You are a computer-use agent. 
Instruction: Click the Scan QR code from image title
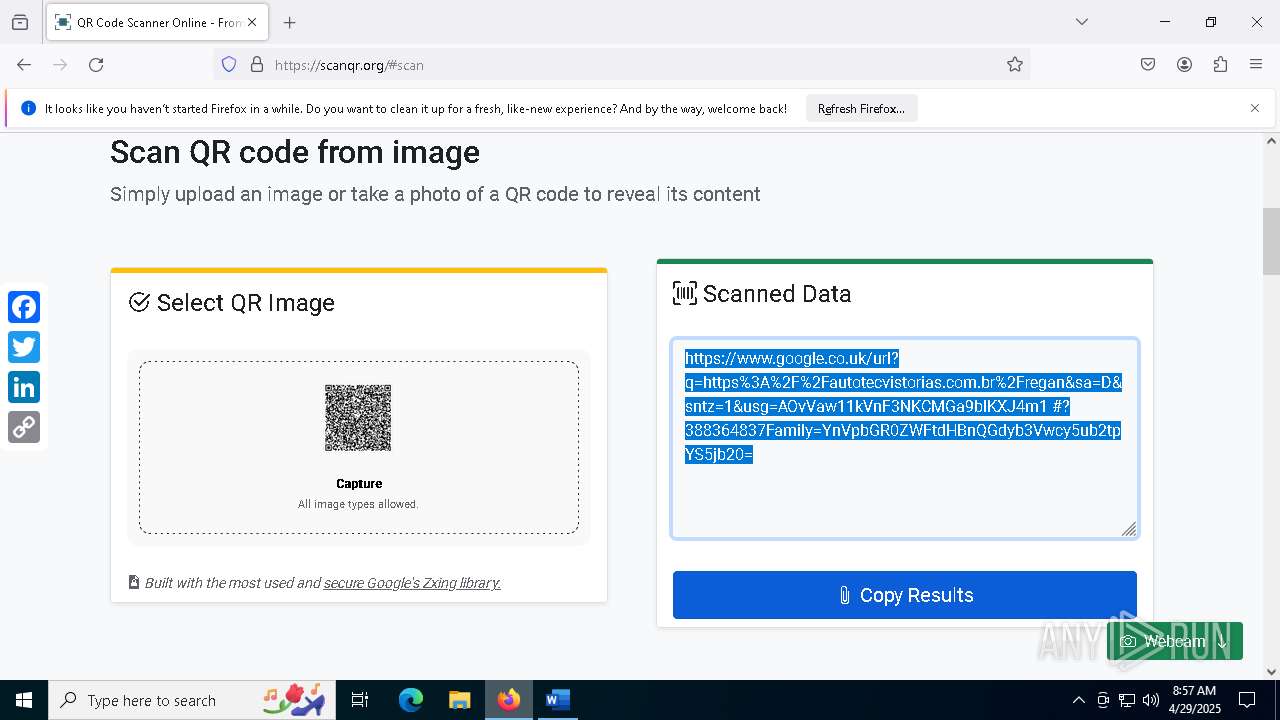pos(295,152)
